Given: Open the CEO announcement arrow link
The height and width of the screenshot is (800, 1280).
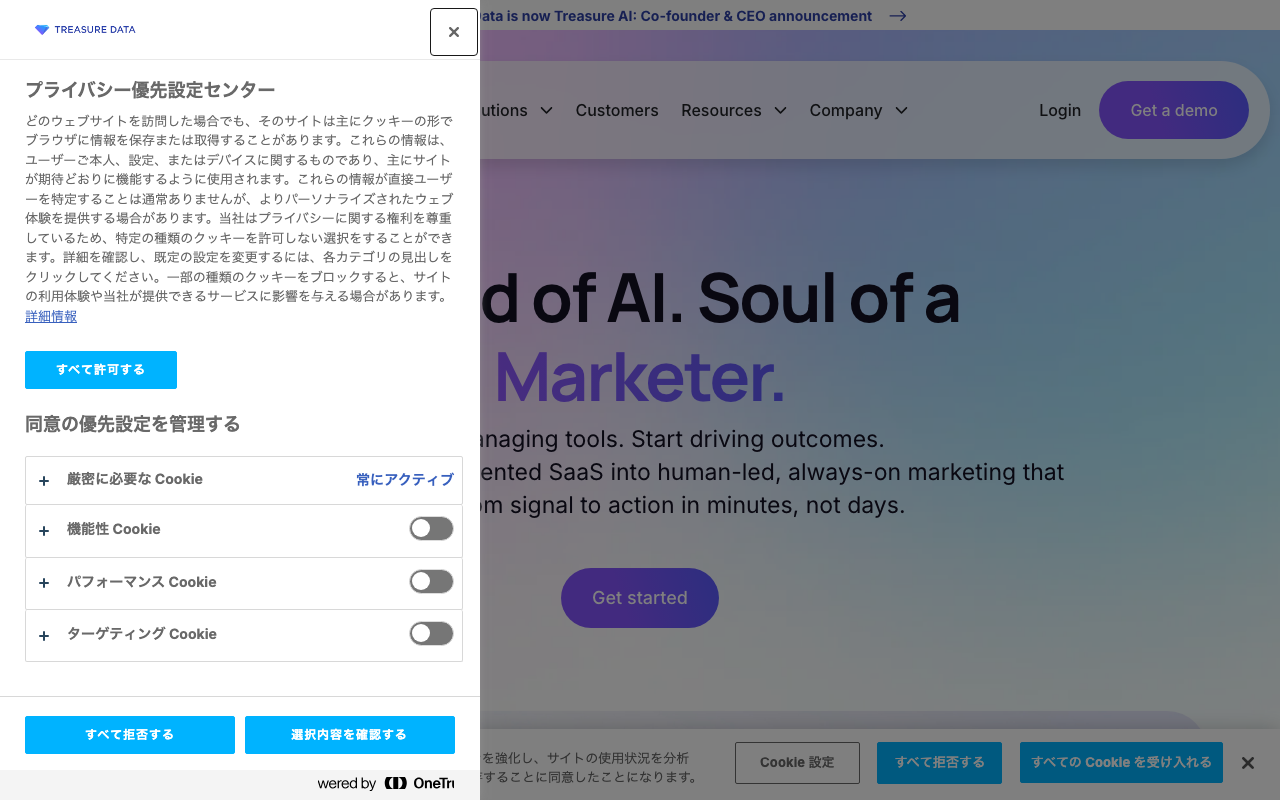Looking at the screenshot, I should [x=898, y=16].
